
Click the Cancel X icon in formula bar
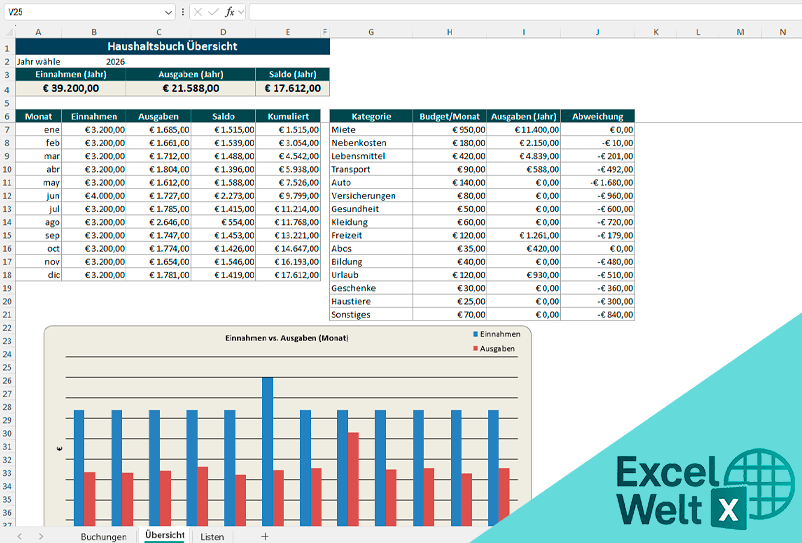pyautogui.click(x=198, y=11)
